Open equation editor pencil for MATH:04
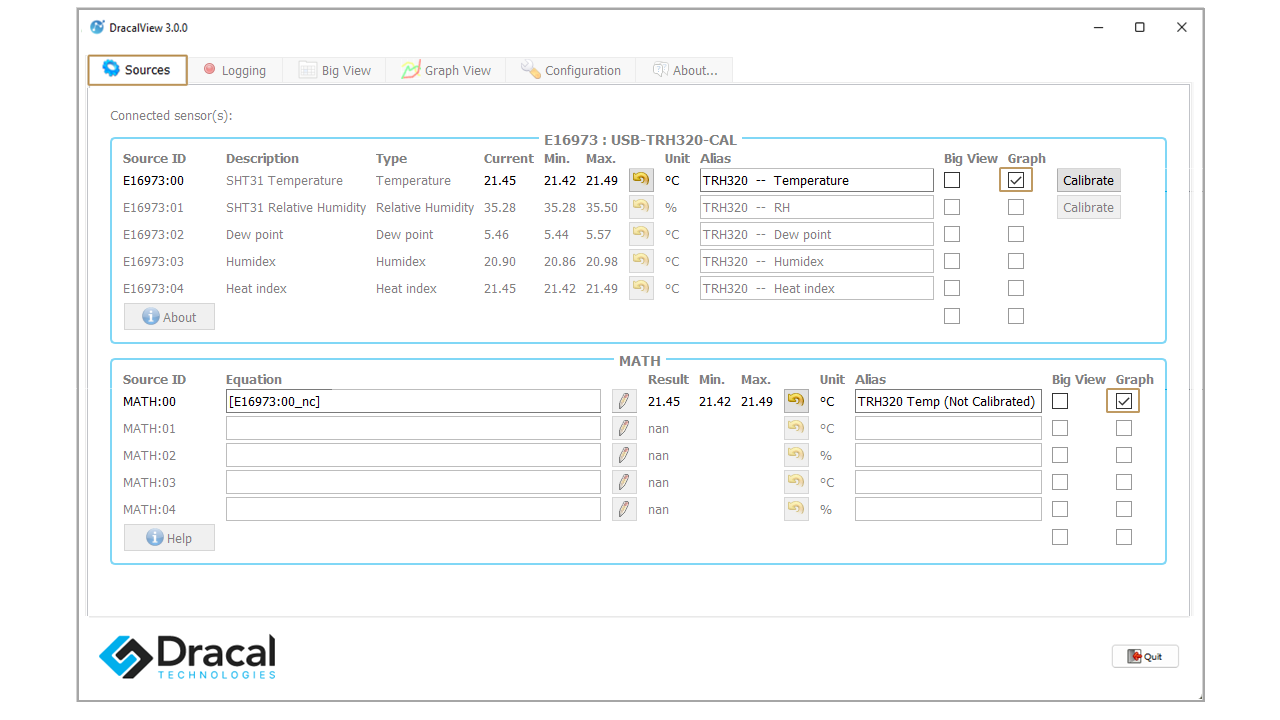The width and height of the screenshot is (1280, 720). tap(624, 509)
